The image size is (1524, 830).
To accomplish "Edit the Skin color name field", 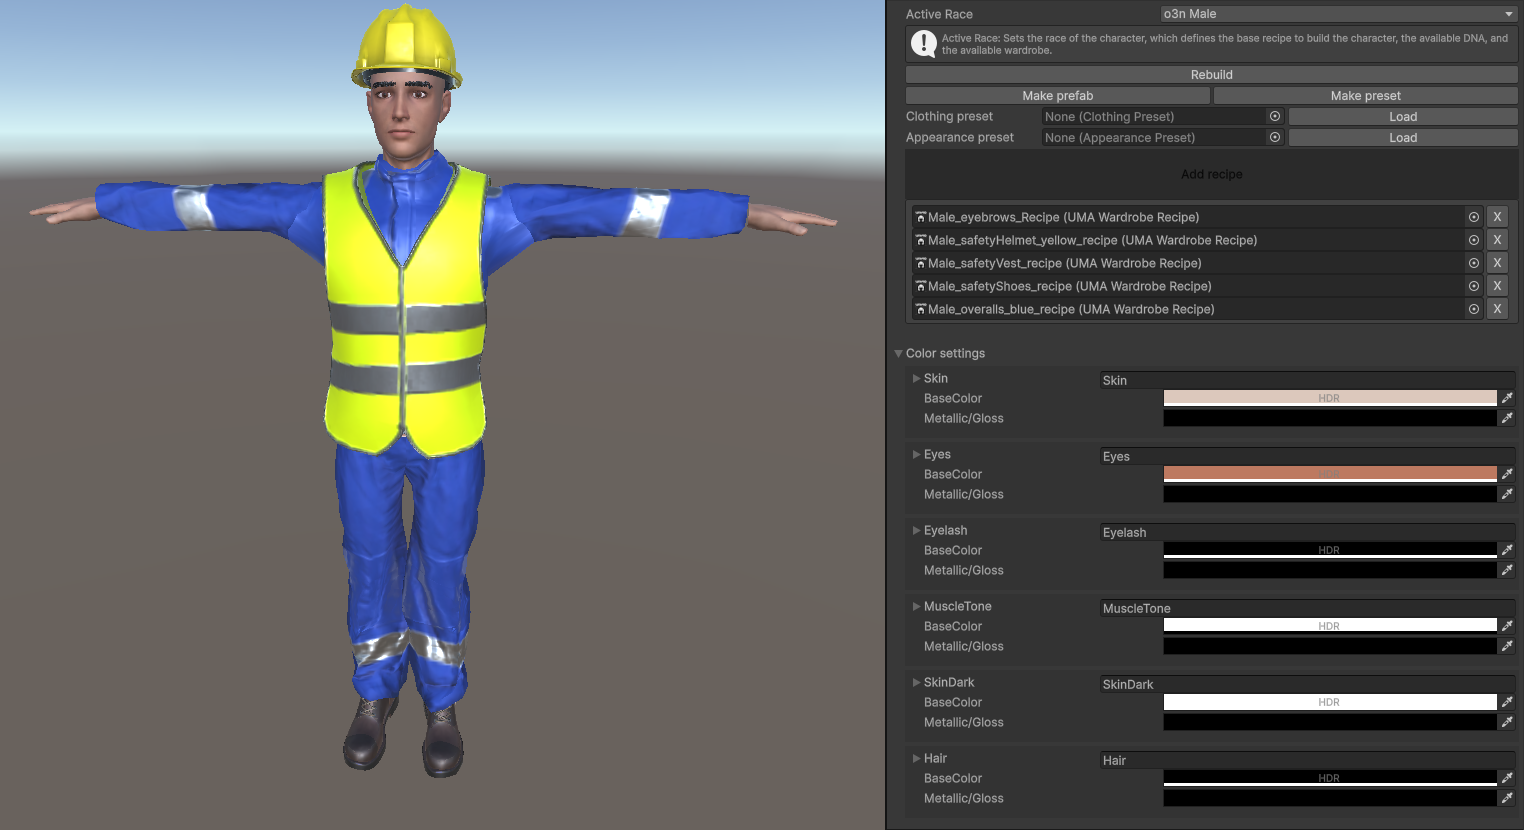I will 1307,380.
